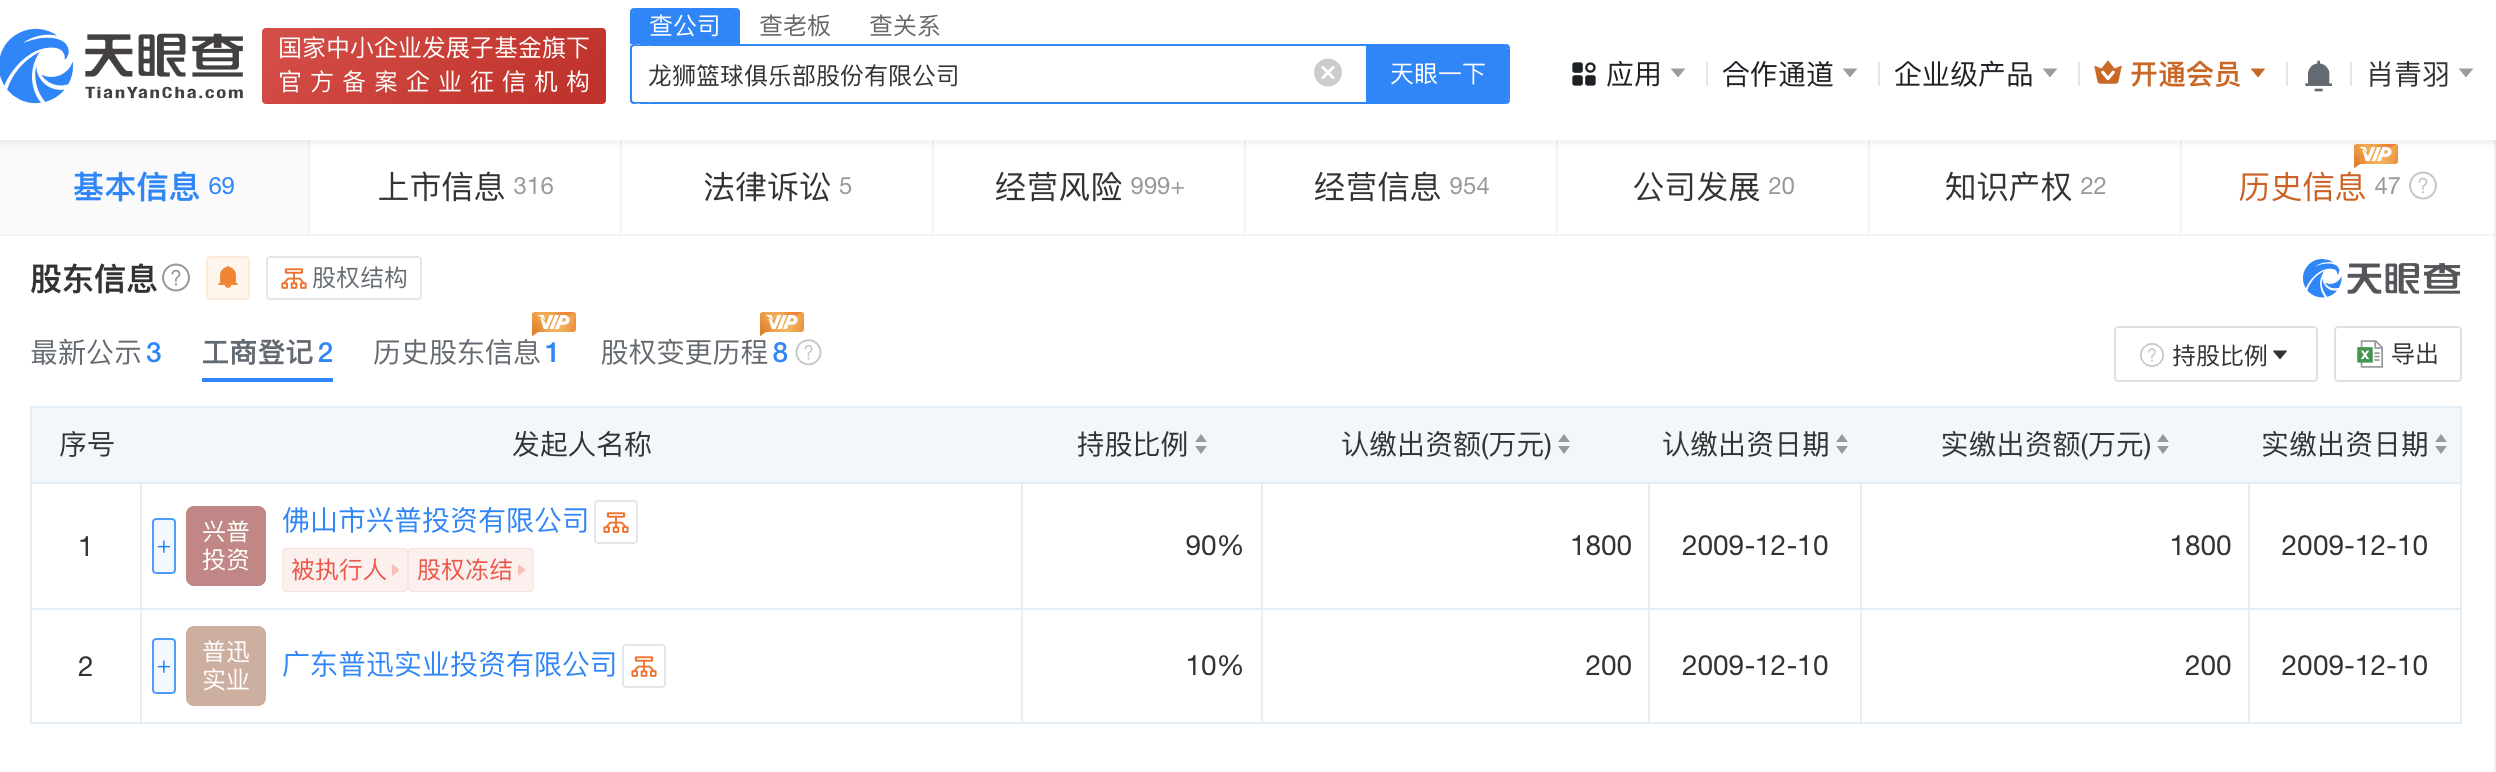Click the 股权冻结 risk tag
This screenshot has height=772, width=2496.
click(x=471, y=570)
